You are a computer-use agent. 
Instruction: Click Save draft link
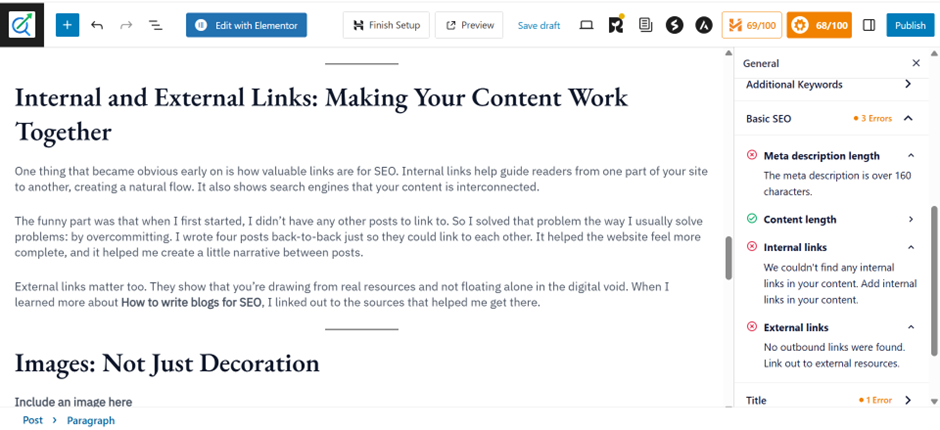pos(539,25)
